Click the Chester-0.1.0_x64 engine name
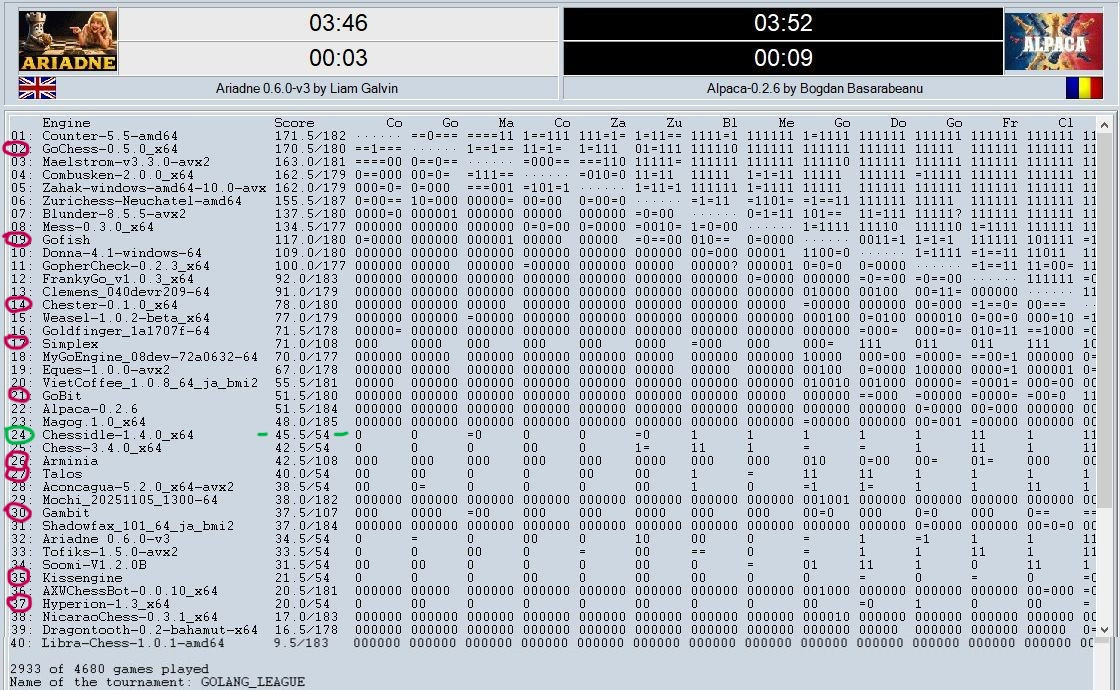The width and height of the screenshot is (1120, 690). 110,305
